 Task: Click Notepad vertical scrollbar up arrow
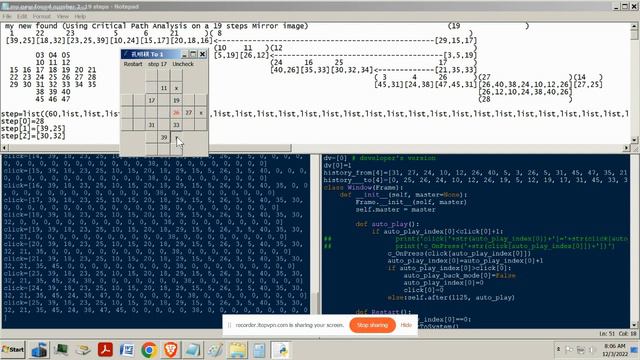[635, 27]
